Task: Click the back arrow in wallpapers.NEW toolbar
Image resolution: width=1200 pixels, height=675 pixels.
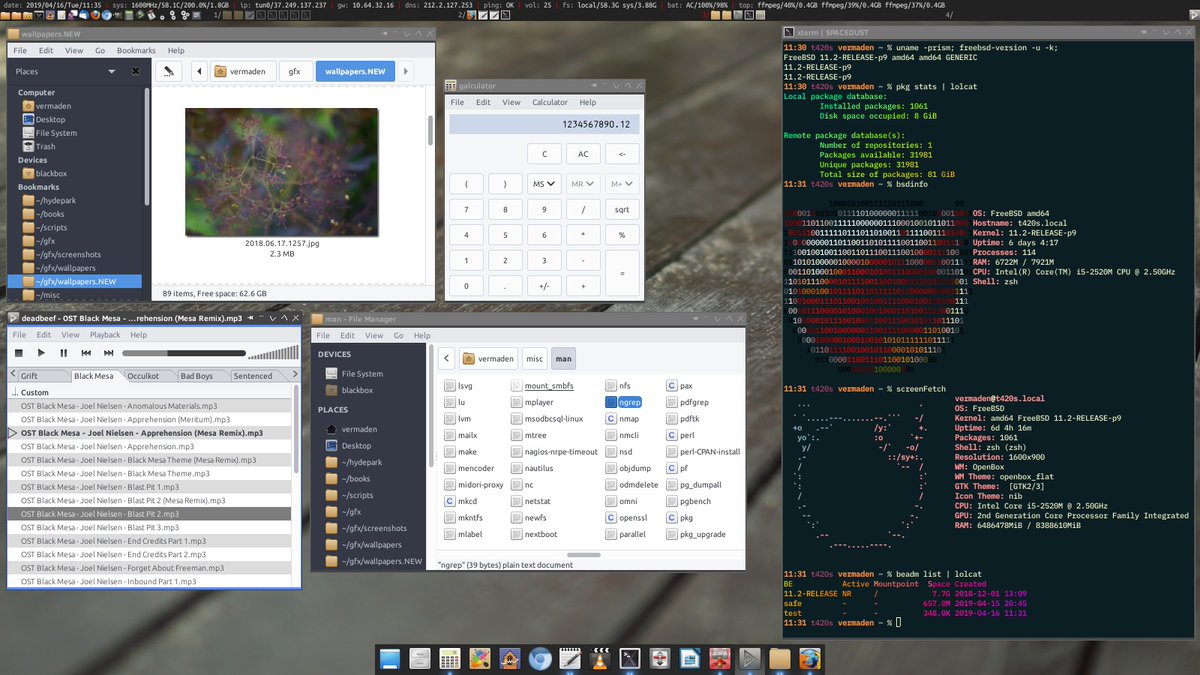Action: (199, 71)
